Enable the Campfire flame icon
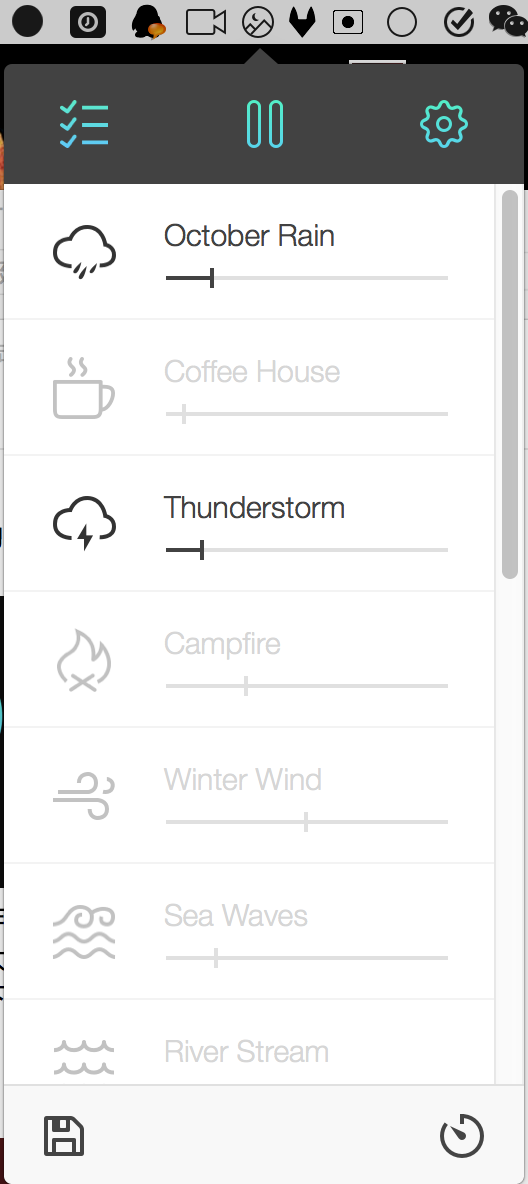The height and width of the screenshot is (1184, 528). [x=84, y=660]
